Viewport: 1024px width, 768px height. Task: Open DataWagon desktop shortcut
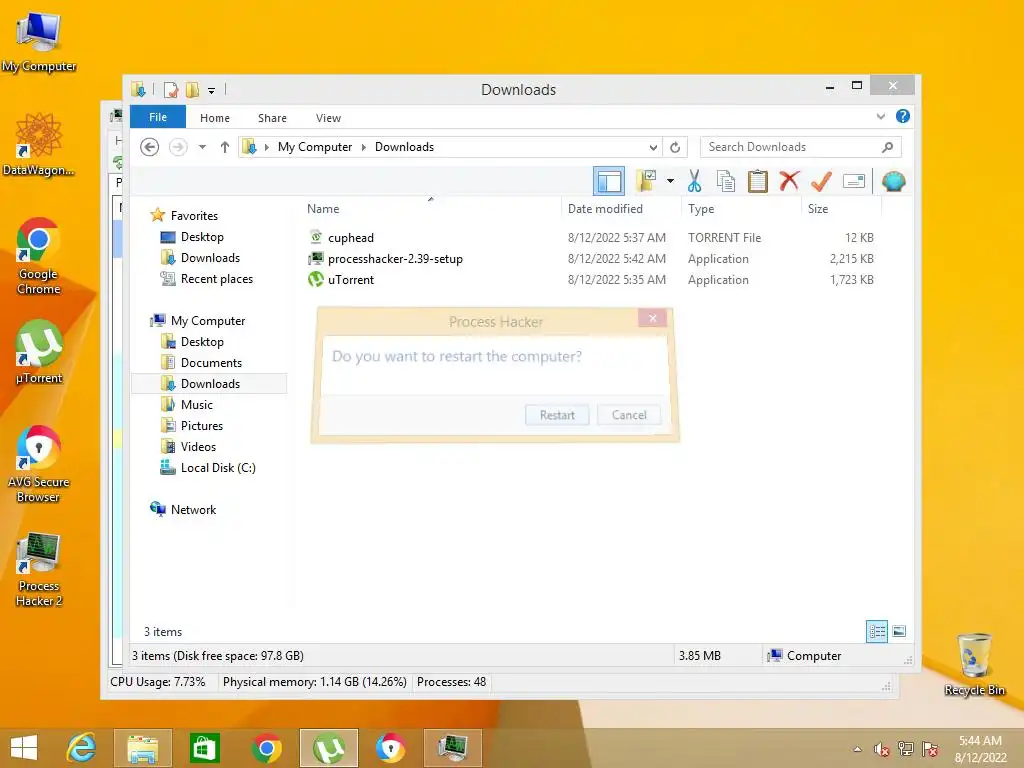coord(39,144)
